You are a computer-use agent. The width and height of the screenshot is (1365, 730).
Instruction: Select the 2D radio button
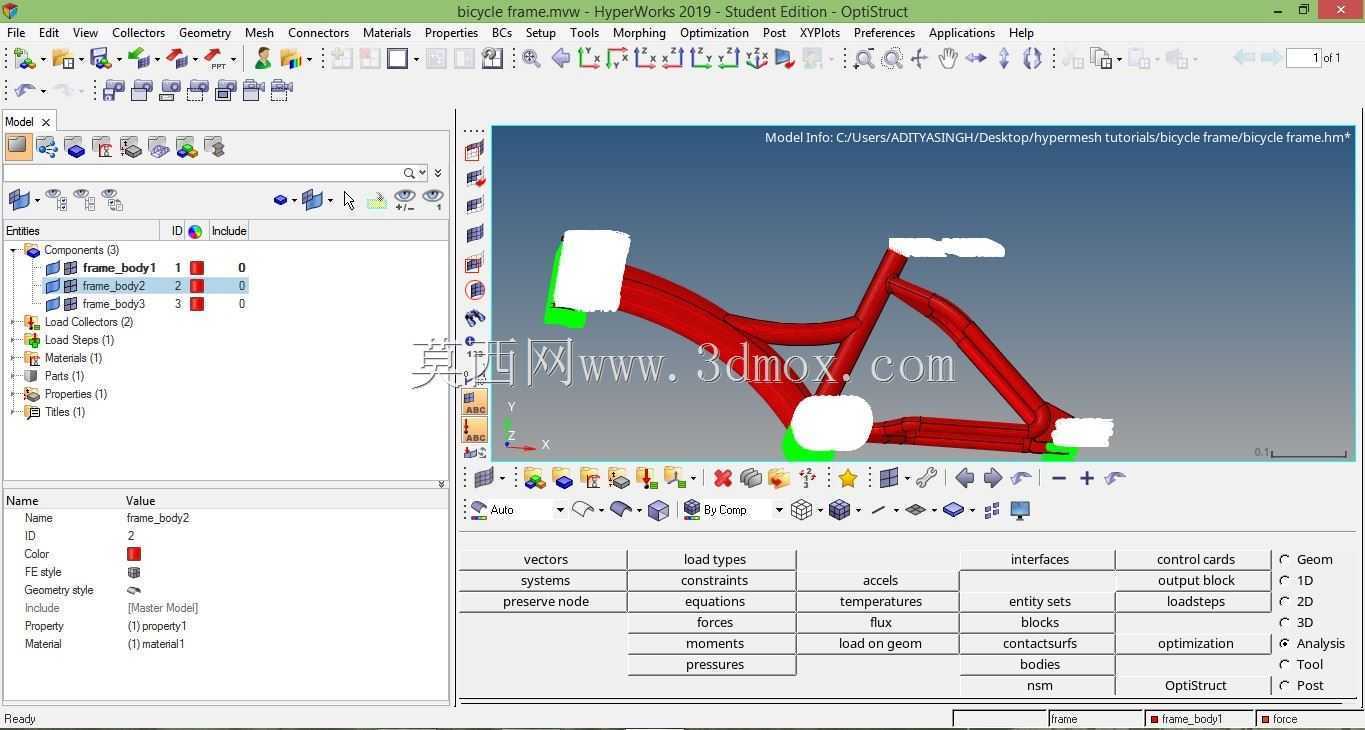(1285, 602)
